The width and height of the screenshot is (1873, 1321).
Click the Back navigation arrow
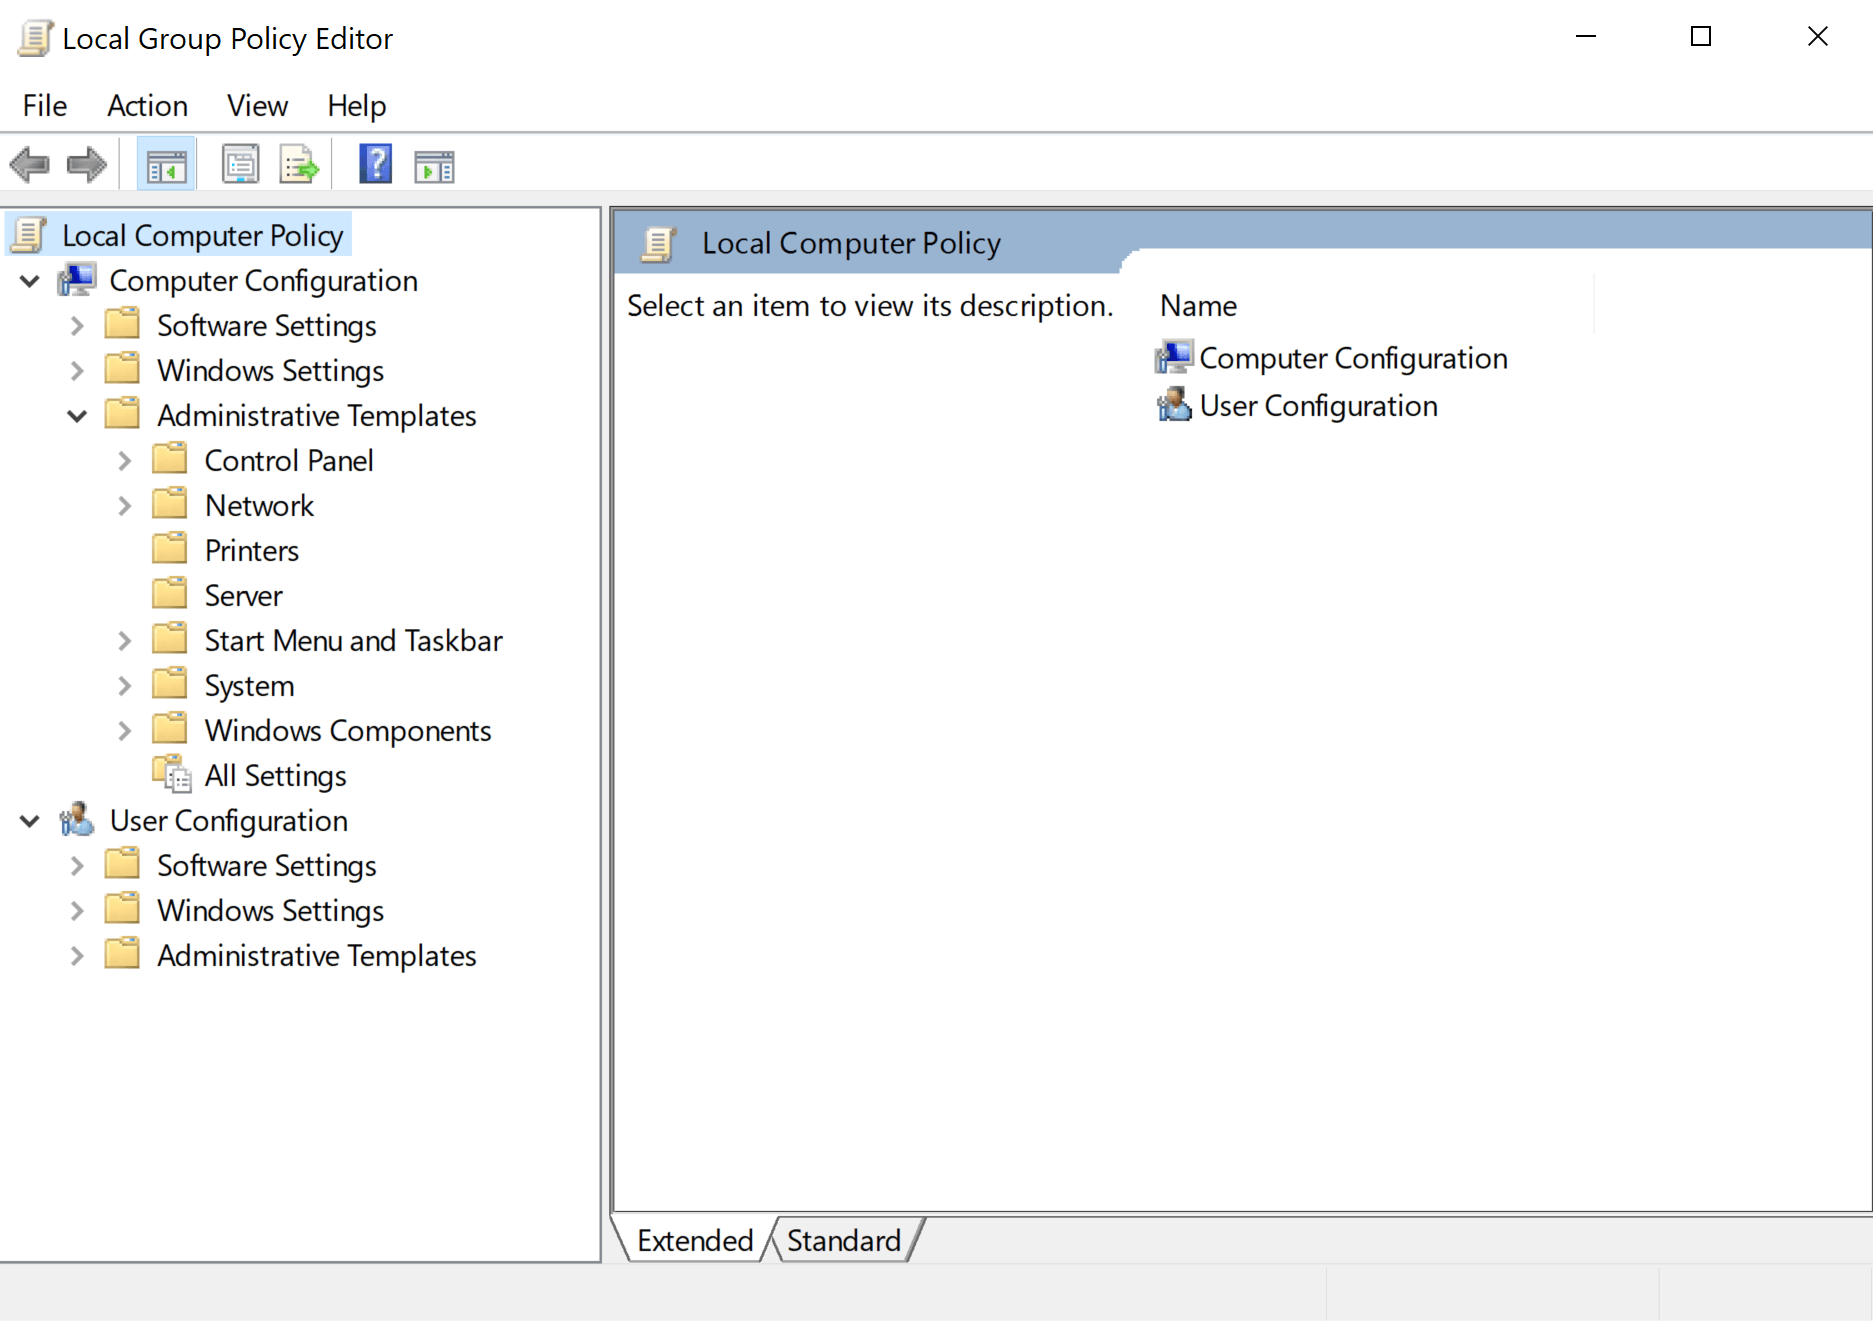coord(29,163)
